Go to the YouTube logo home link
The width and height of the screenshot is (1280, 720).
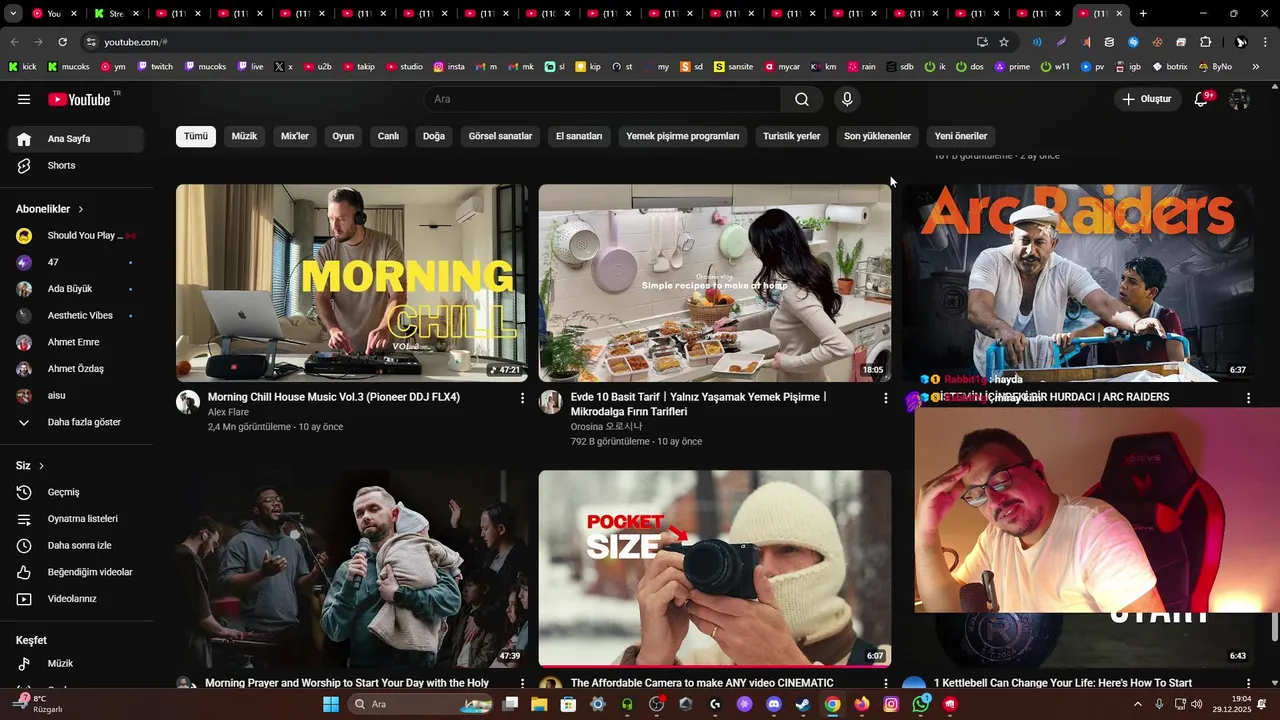pyautogui.click(x=79, y=99)
